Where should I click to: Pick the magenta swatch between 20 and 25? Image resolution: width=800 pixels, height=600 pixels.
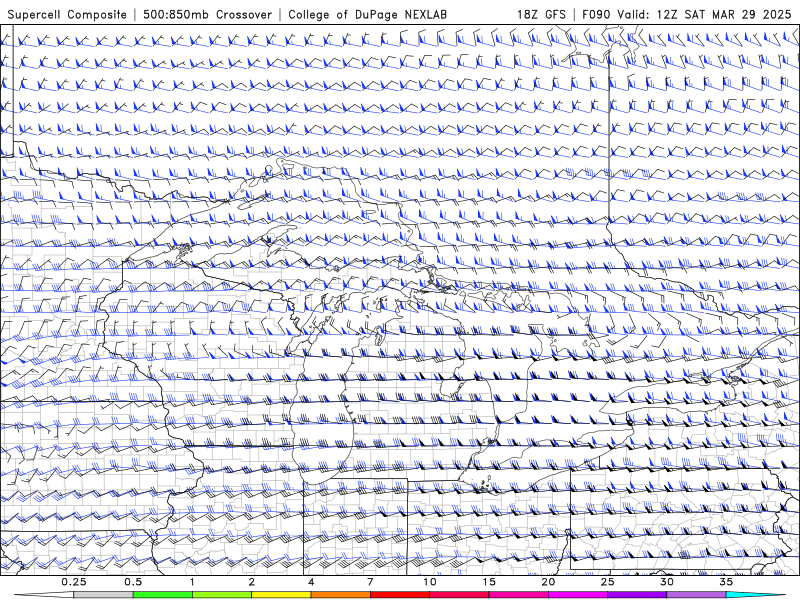(x=578, y=595)
